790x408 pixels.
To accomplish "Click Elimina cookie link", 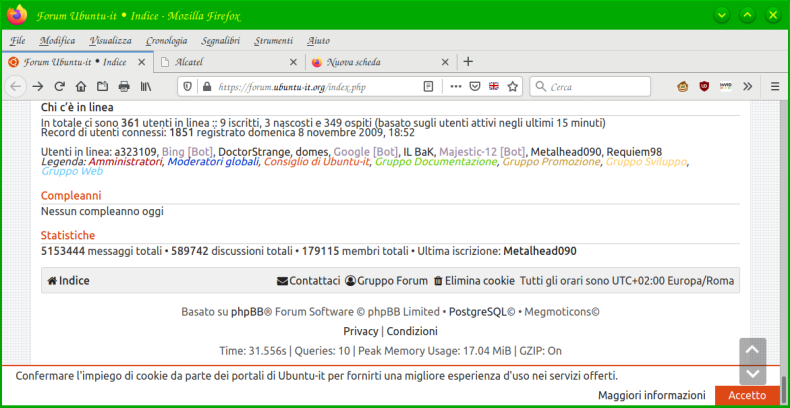I will 474,281.
